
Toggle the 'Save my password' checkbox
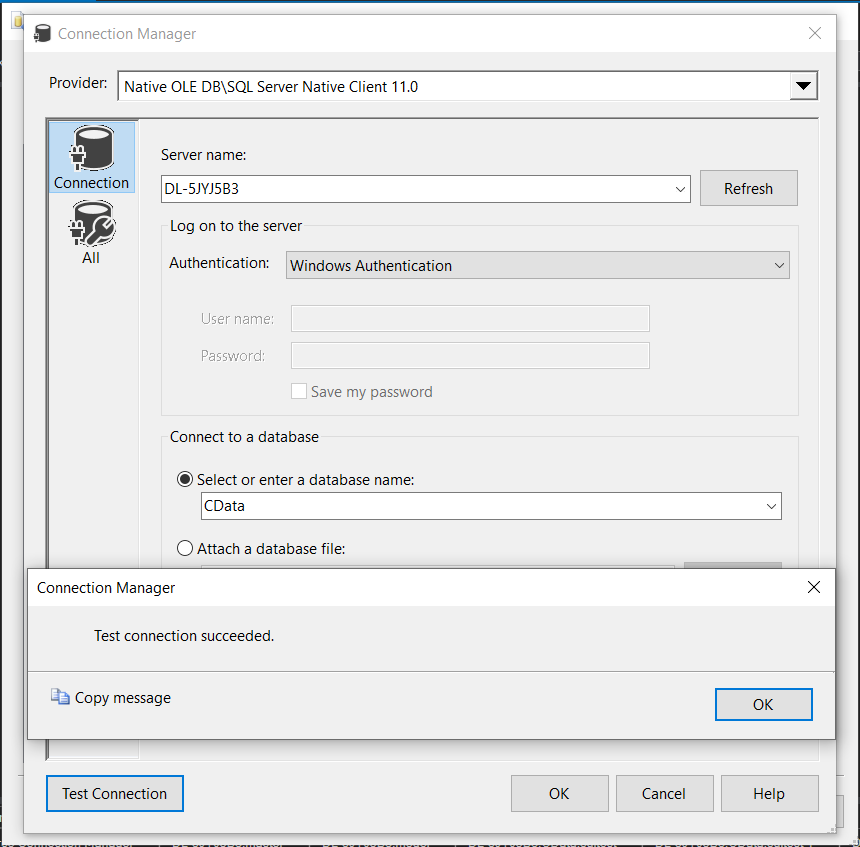pos(299,392)
